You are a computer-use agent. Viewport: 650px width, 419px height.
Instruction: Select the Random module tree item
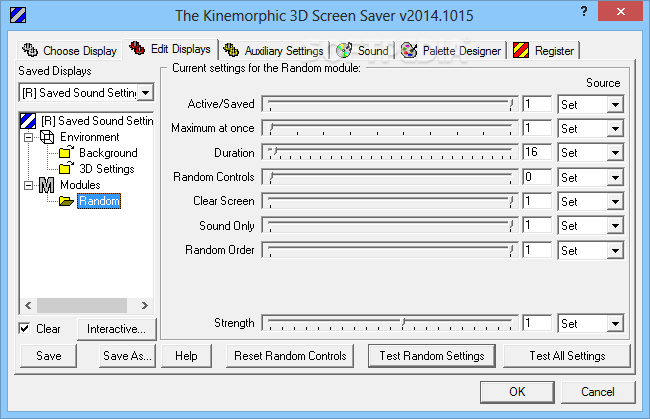click(99, 201)
